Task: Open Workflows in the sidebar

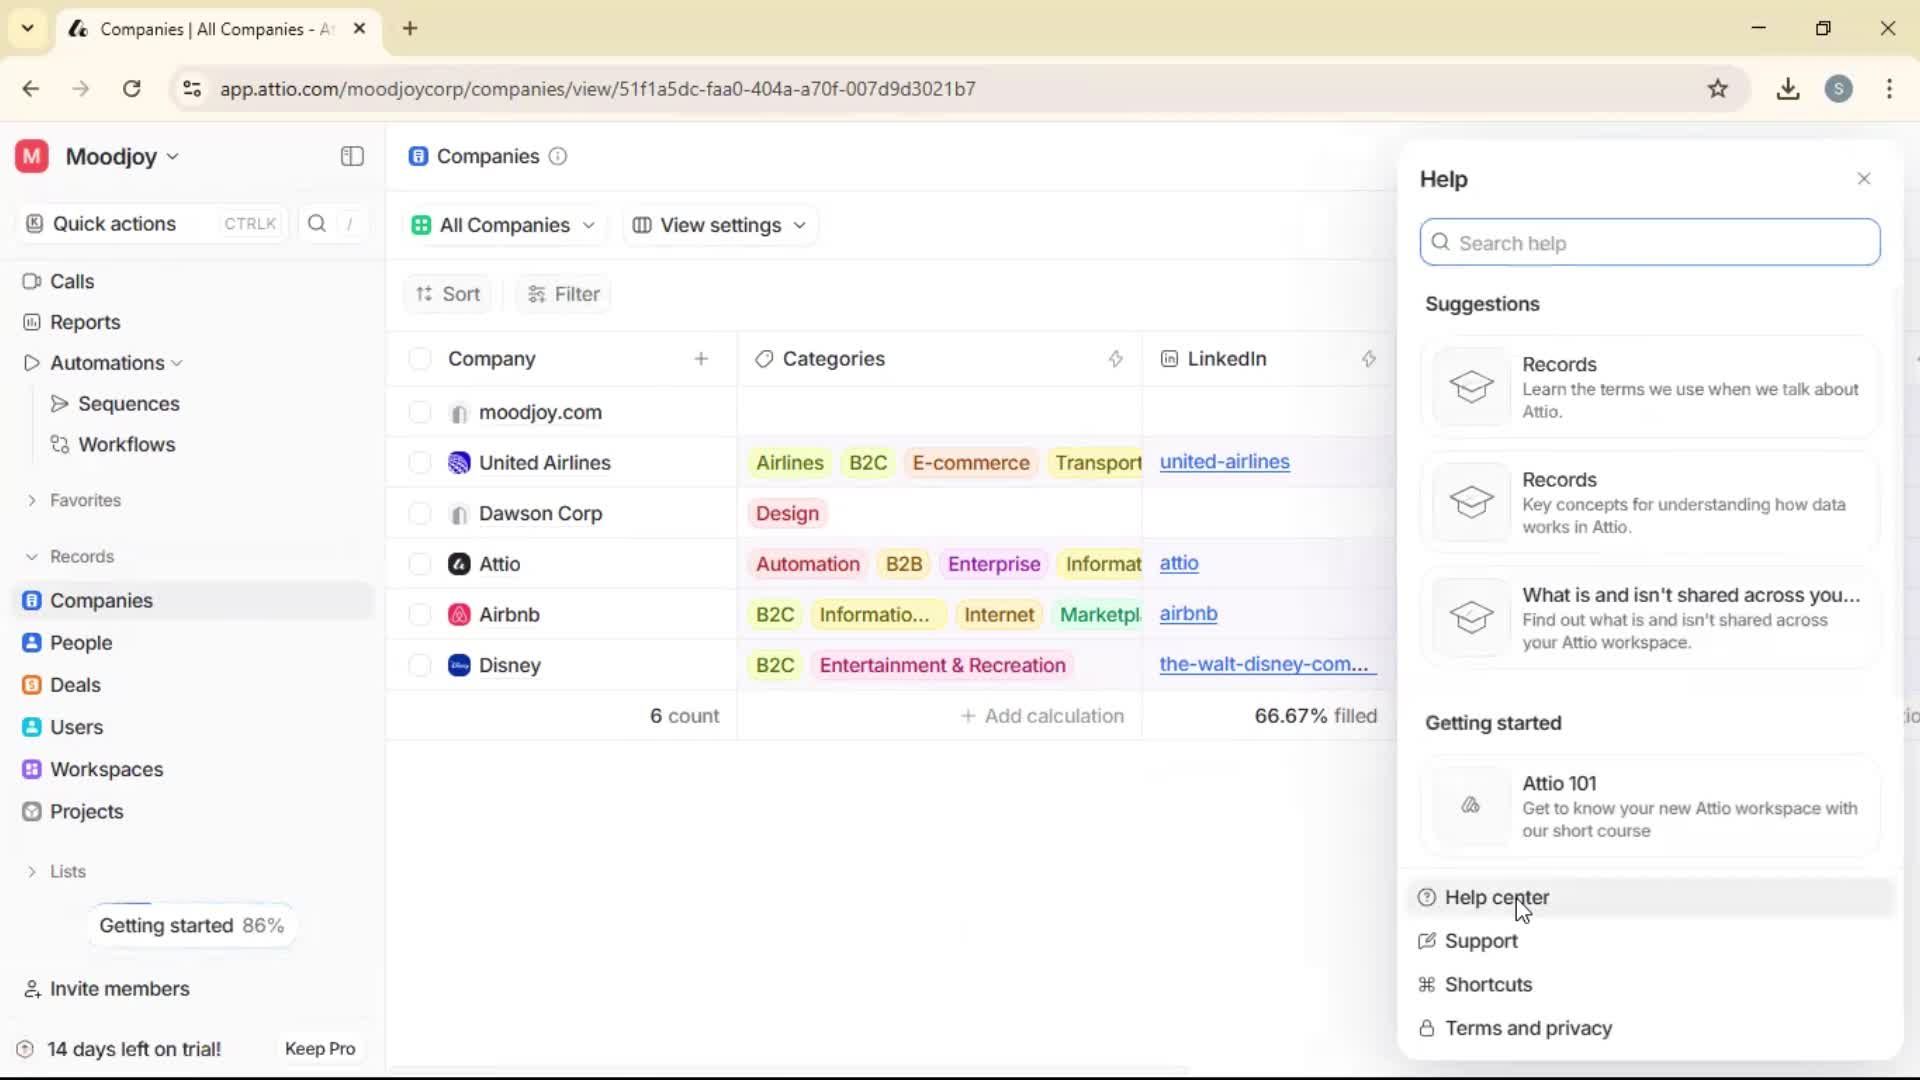Action: tap(128, 444)
